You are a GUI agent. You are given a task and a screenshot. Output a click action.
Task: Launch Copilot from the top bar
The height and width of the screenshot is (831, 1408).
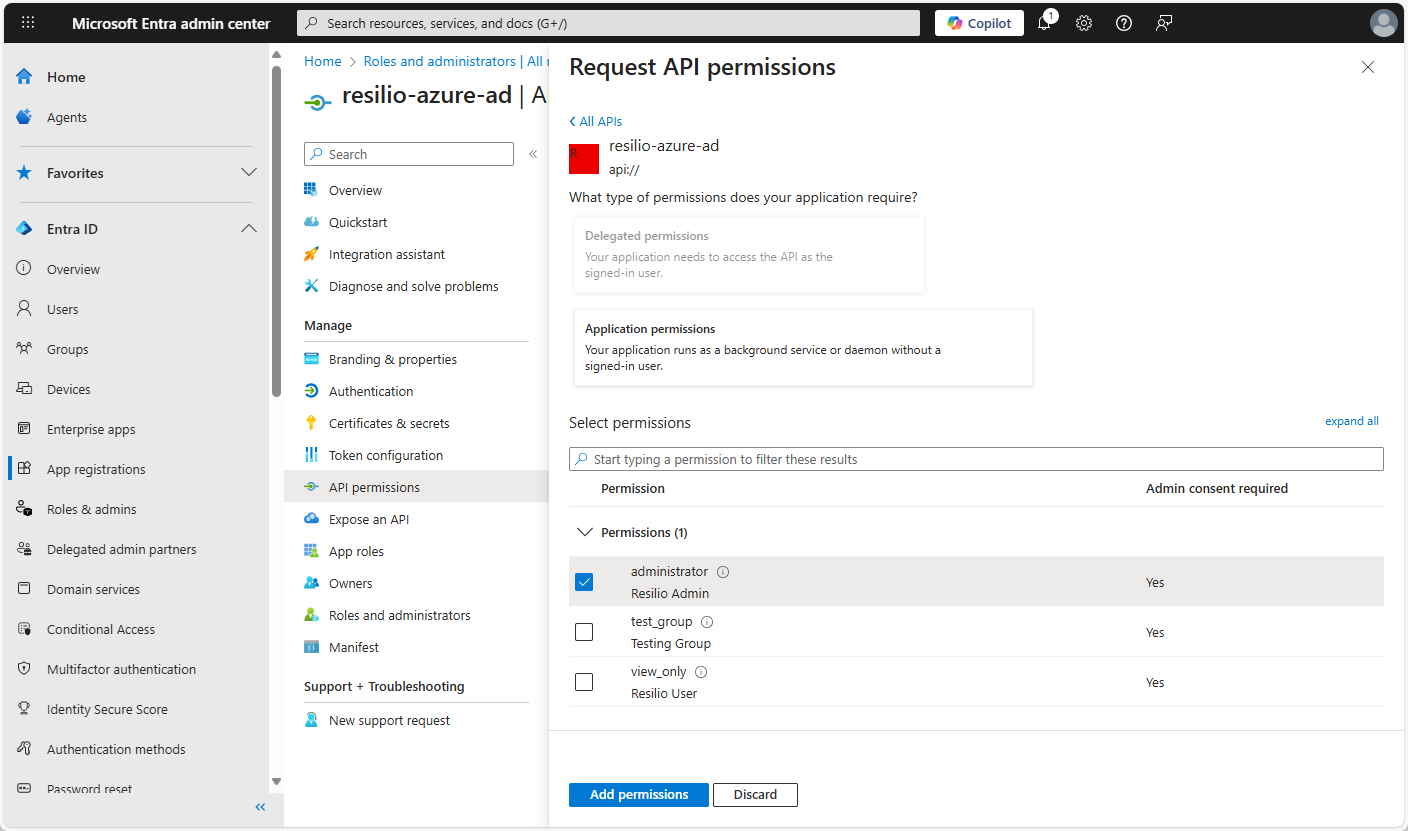click(979, 22)
